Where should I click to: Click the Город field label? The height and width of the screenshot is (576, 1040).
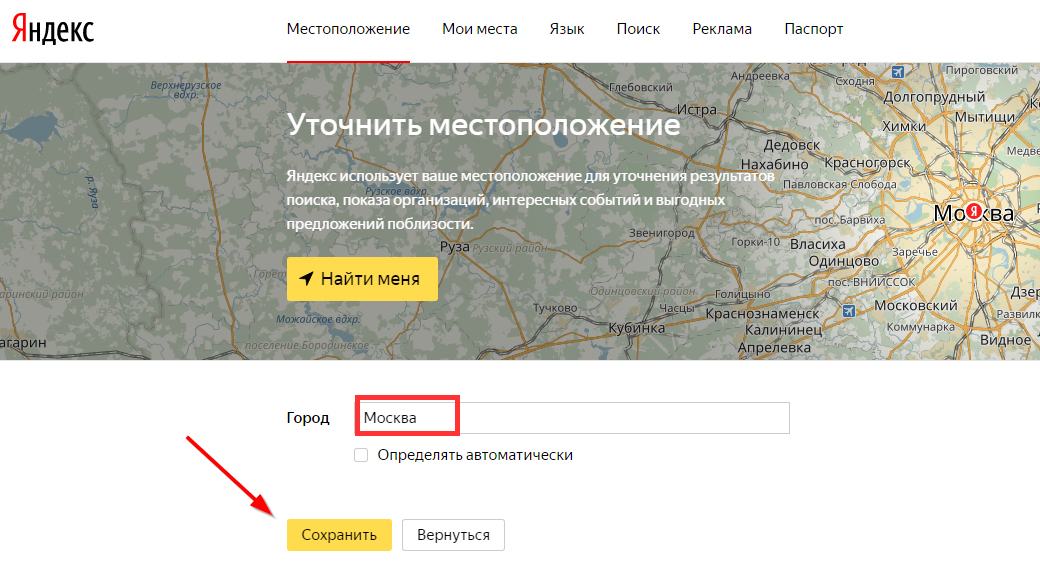tap(308, 418)
